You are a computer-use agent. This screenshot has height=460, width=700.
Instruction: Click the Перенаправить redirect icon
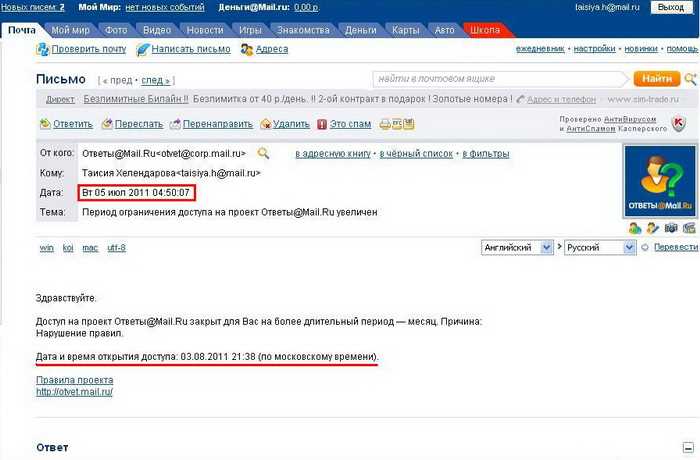click(x=175, y=124)
